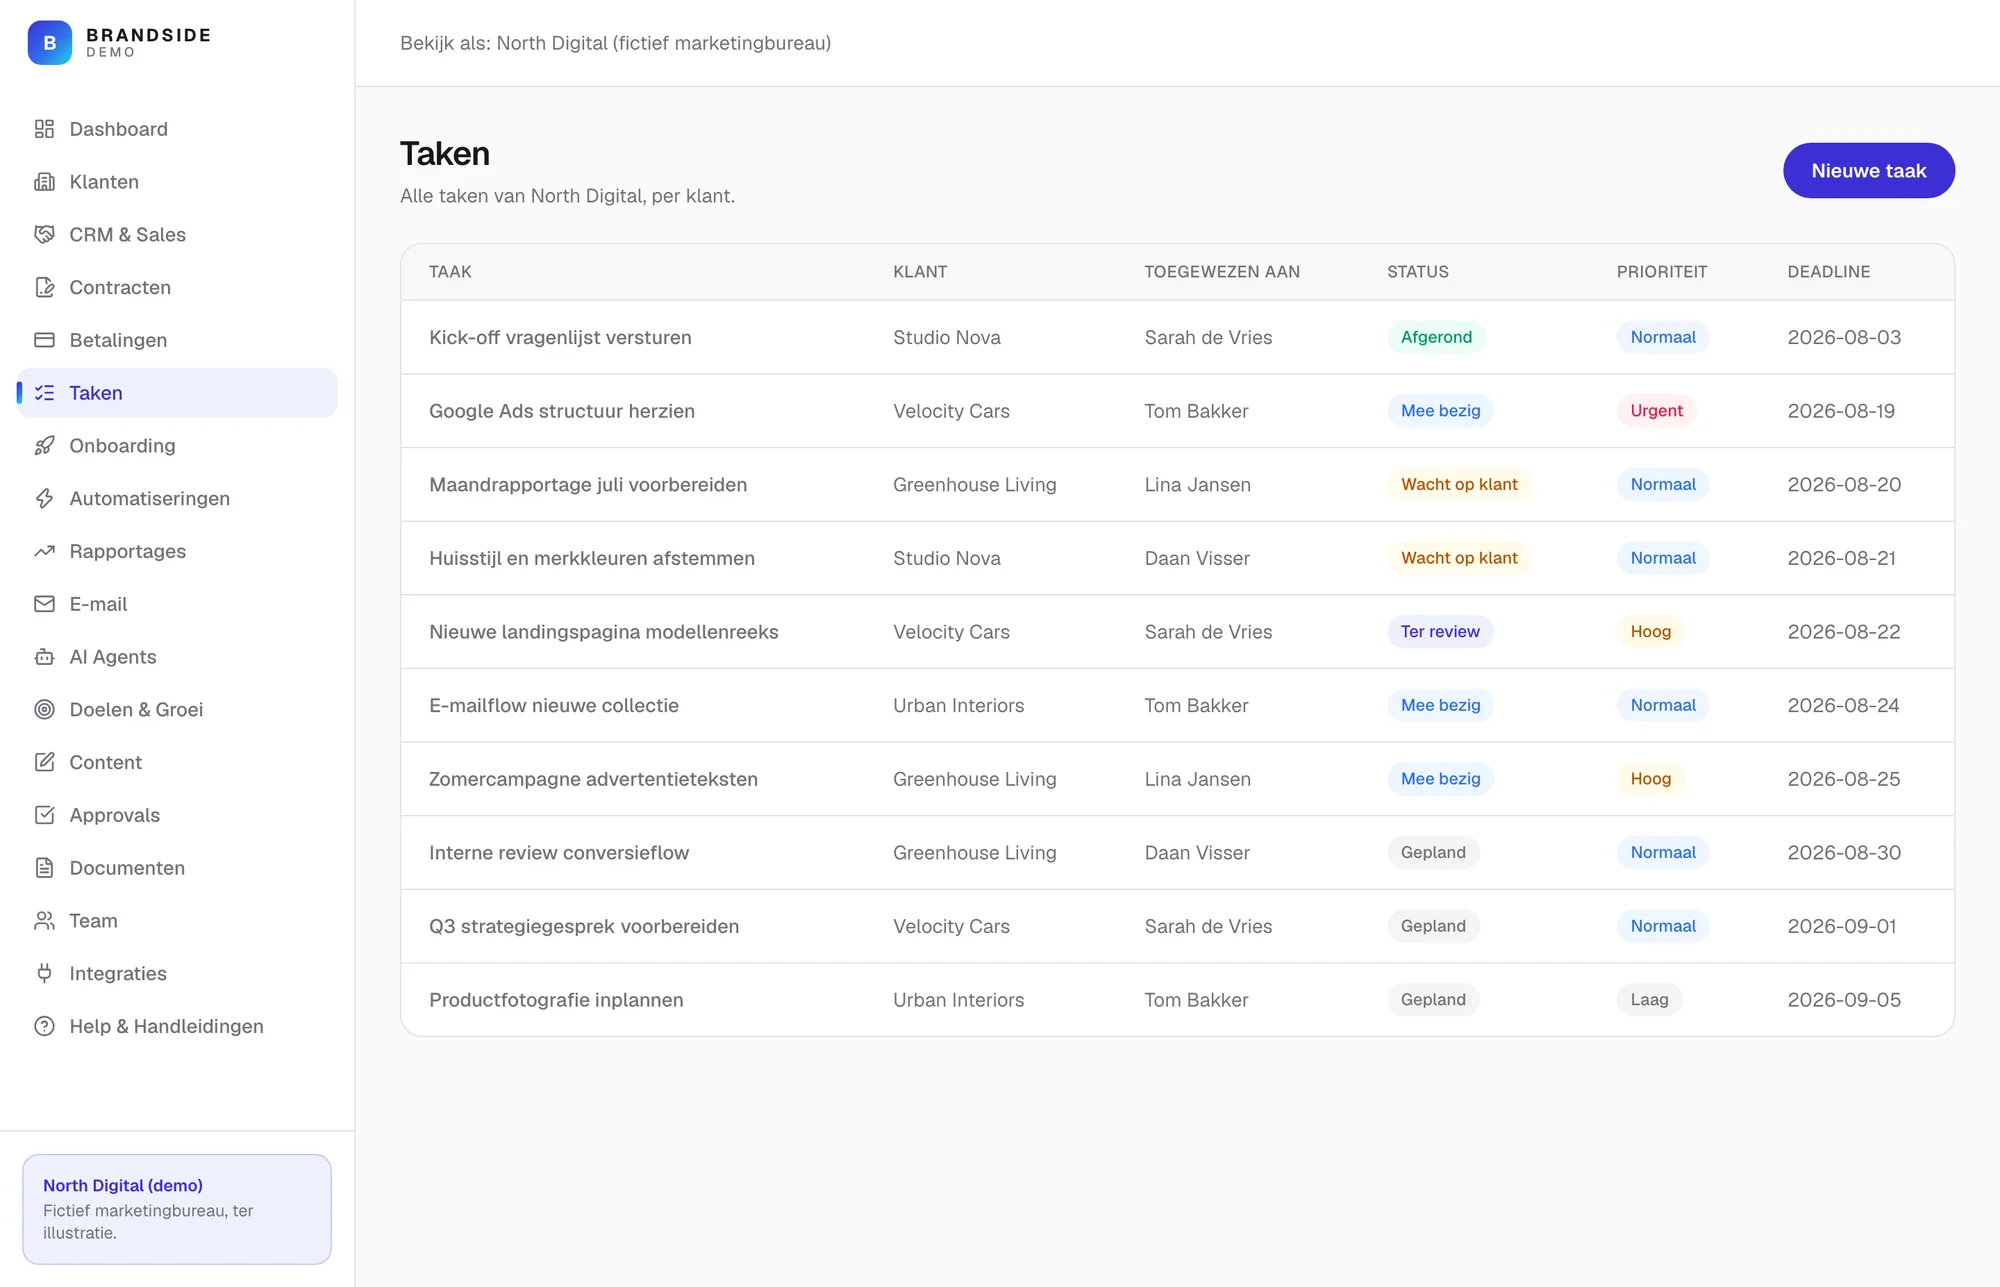2000x1287 pixels.
Task: Click the Onboarding rocket icon
Action: 44,446
